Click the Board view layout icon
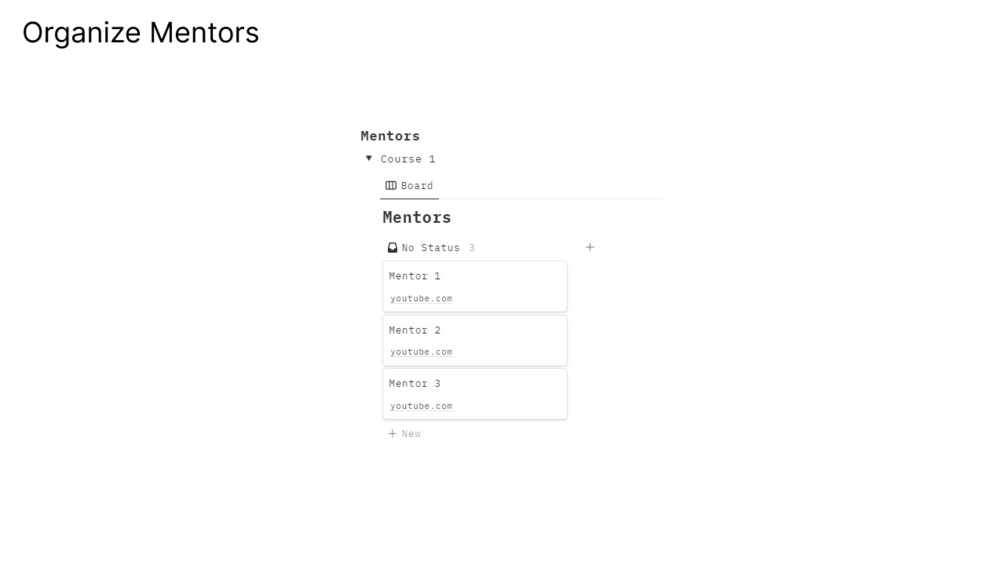 click(x=391, y=185)
